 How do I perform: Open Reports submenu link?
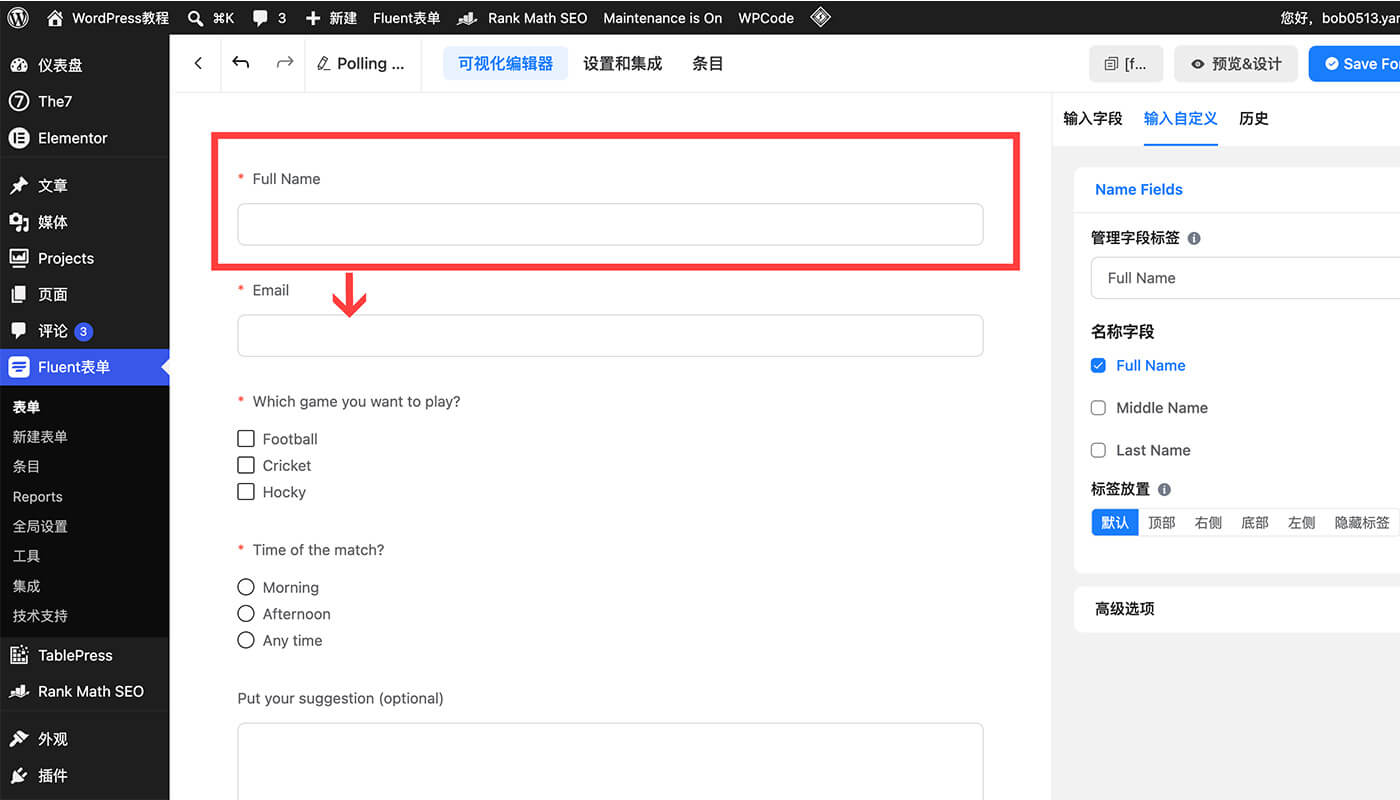pyautogui.click(x=37, y=497)
